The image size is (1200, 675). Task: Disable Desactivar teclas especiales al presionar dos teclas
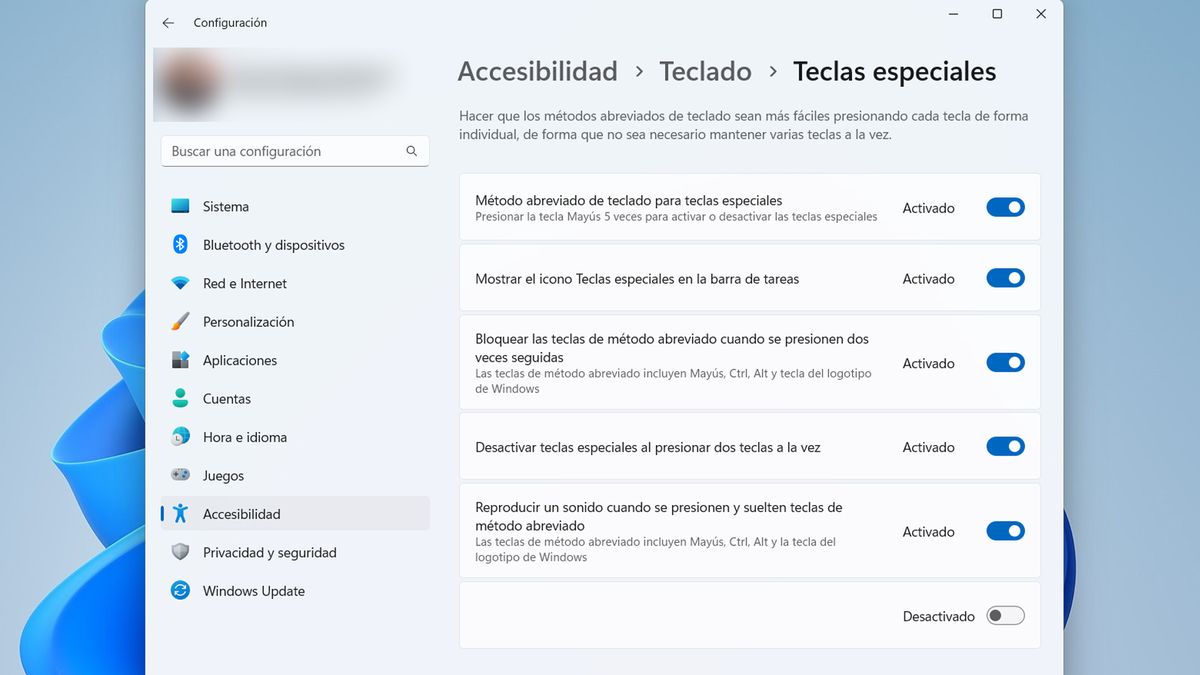tap(1005, 447)
